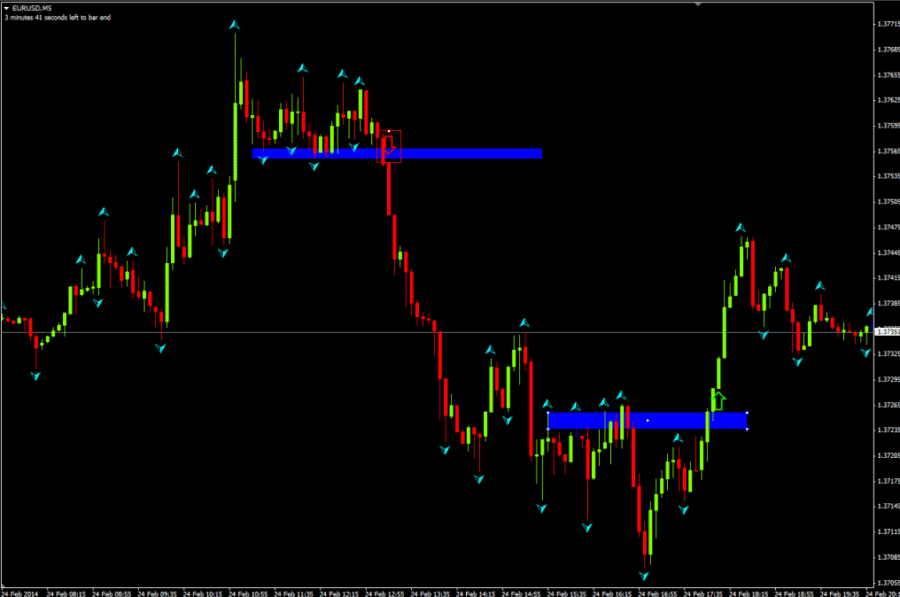Click the green up-arrow buy signal
Image resolution: width=900 pixels, height=597 pixels.
point(717,400)
